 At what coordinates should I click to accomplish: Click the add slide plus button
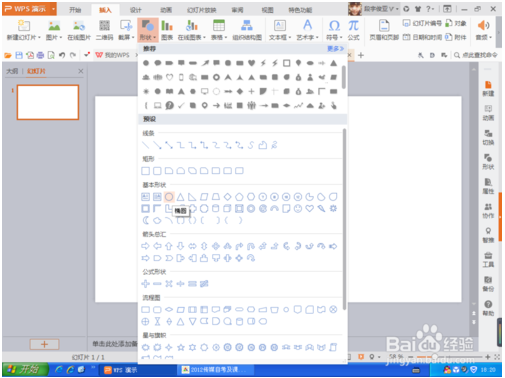[44, 344]
